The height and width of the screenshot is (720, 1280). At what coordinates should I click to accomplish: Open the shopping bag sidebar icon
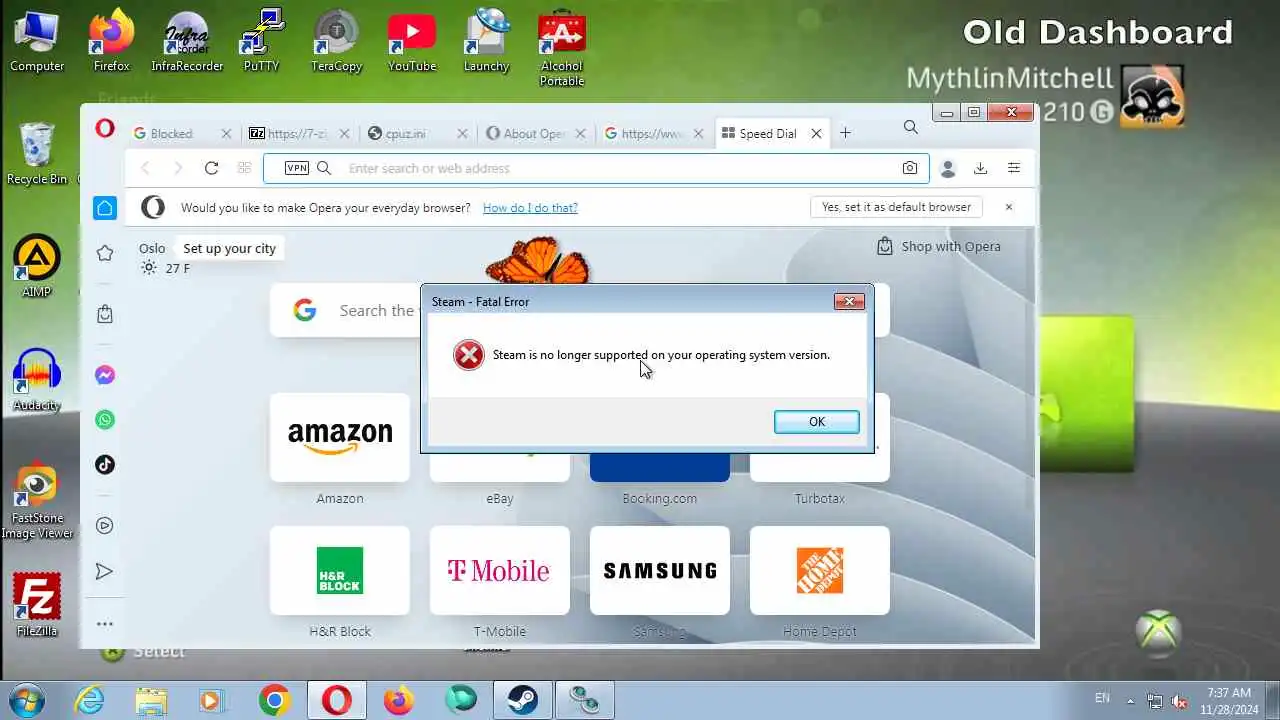pyautogui.click(x=105, y=314)
